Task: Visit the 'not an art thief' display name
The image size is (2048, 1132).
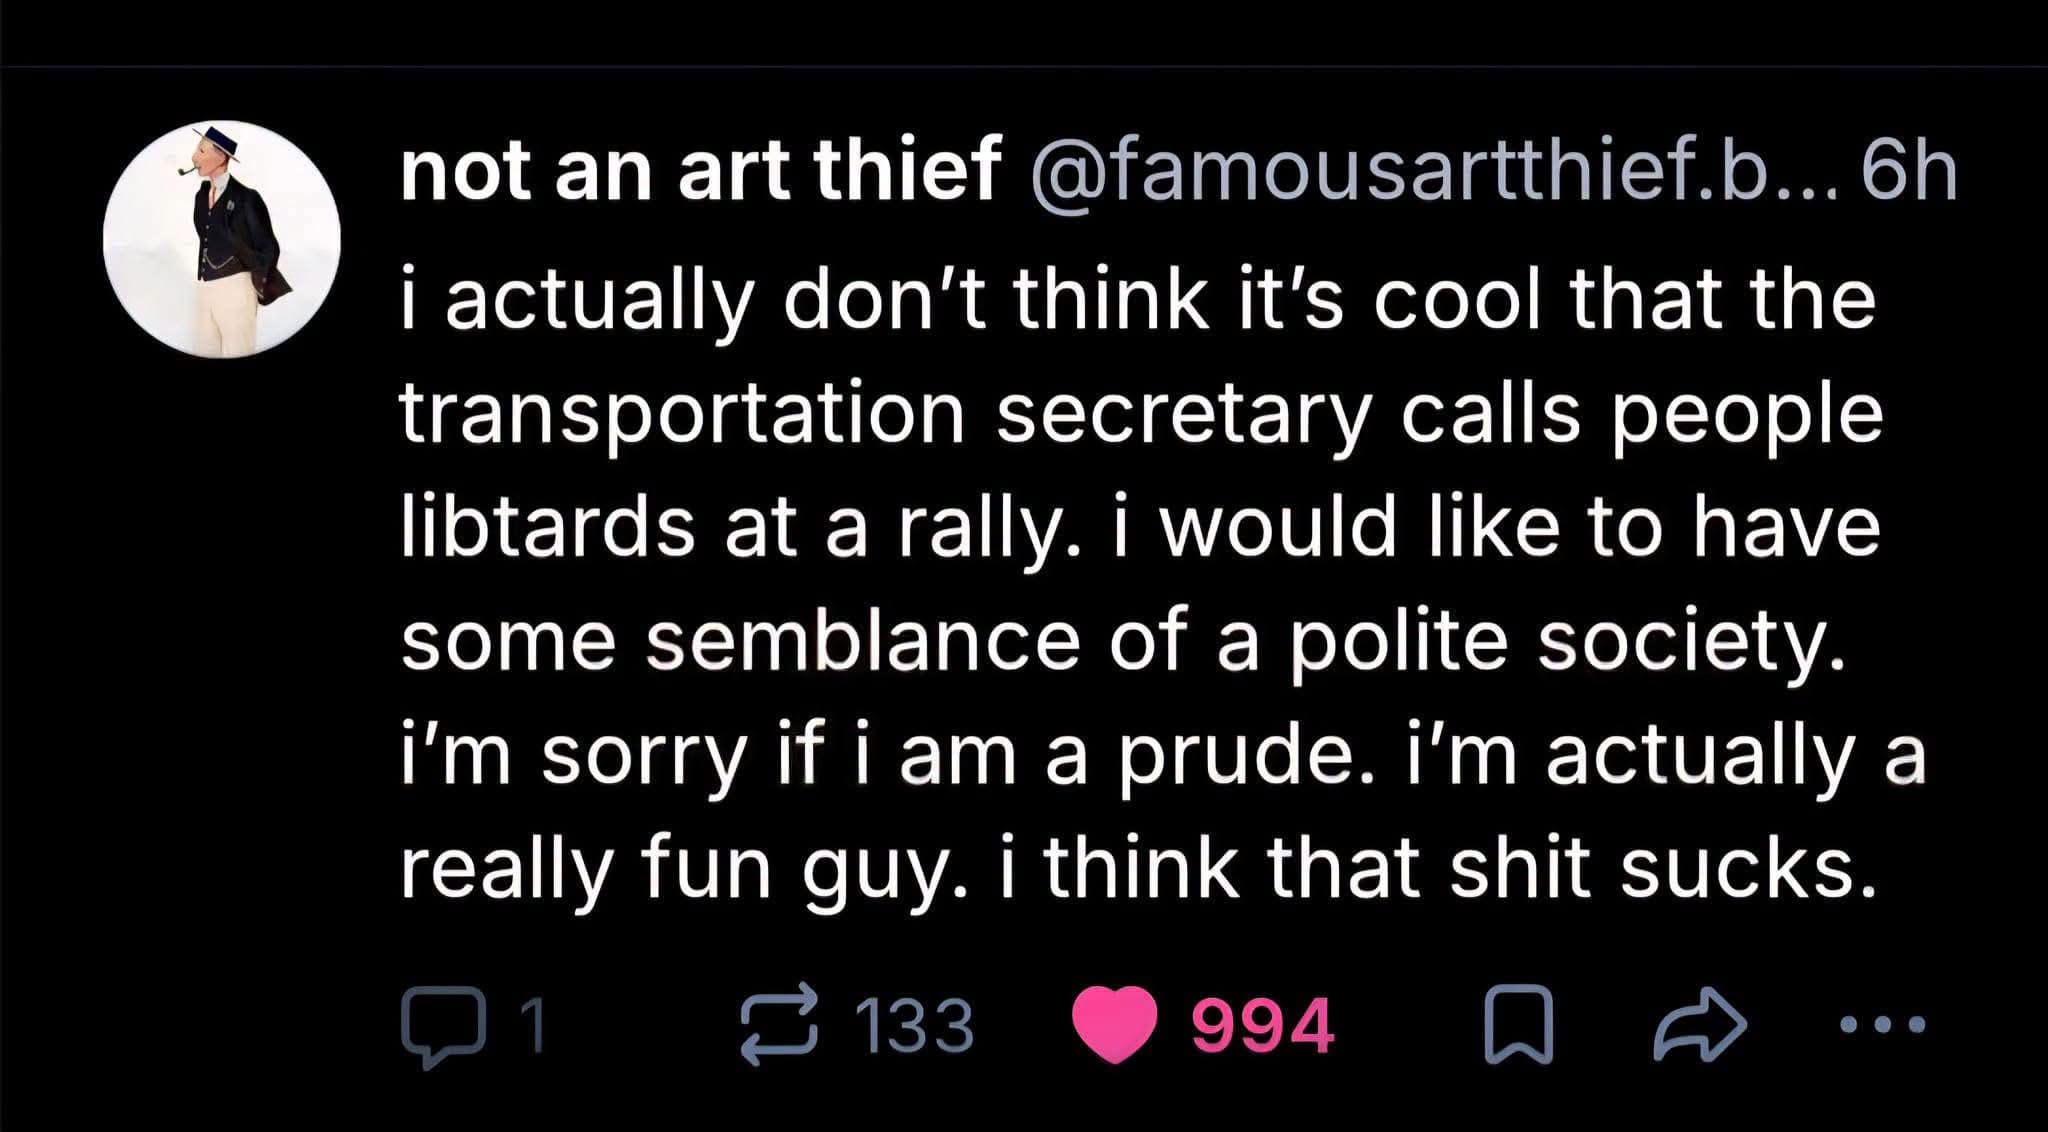Action: pyautogui.click(x=701, y=172)
